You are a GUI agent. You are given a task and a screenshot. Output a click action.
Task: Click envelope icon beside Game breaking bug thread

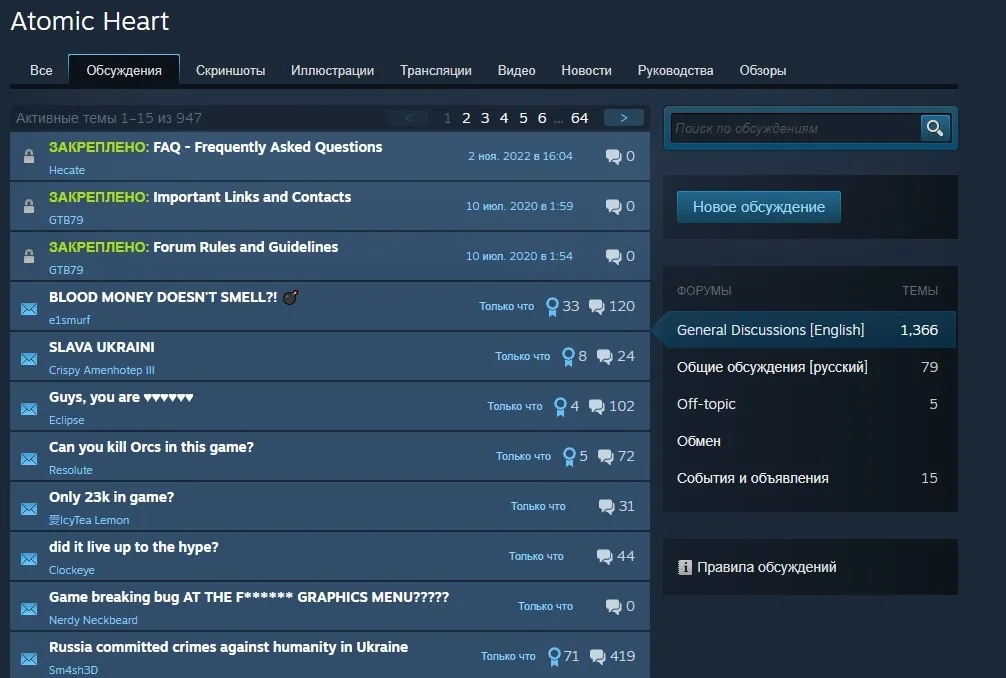point(29,609)
